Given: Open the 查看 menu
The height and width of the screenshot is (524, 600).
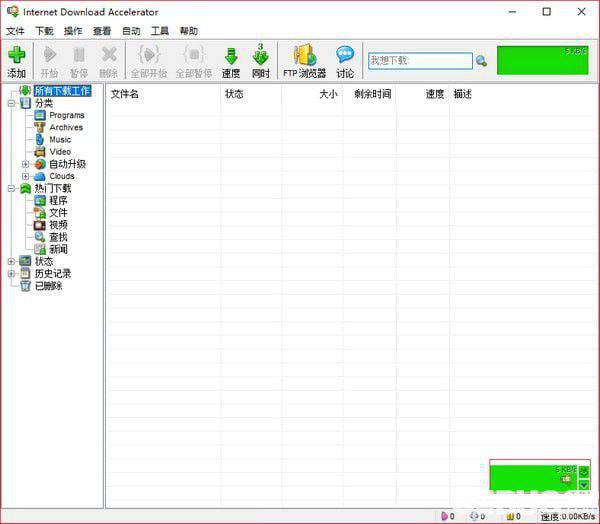Looking at the screenshot, I should pyautogui.click(x=102, y=31).
